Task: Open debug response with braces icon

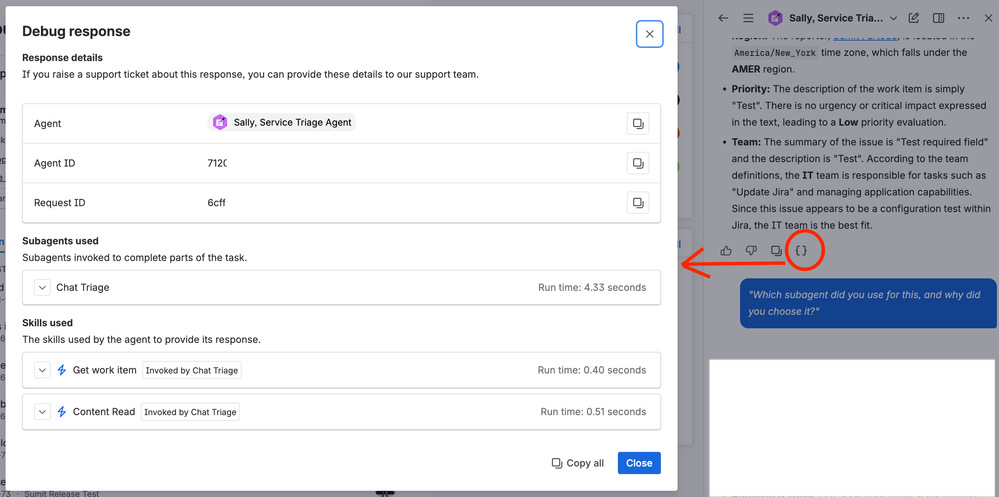Action: click(801, 250)
